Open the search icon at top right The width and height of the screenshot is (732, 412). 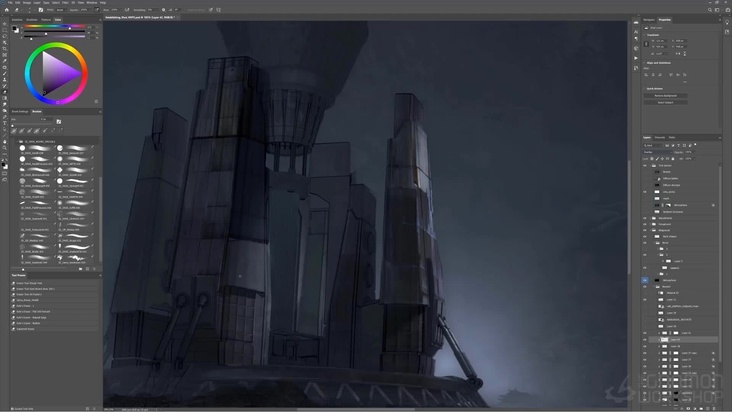coord(710,9)
